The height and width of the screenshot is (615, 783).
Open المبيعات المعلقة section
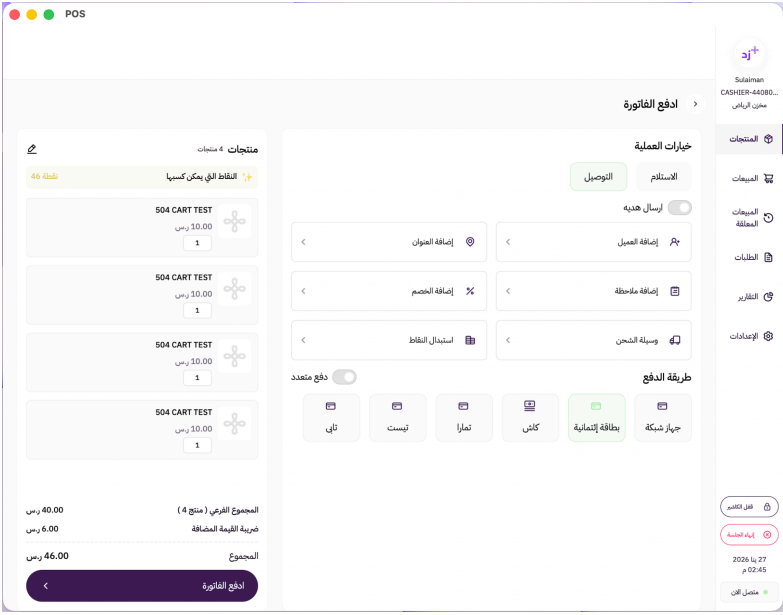pyautogui.click(x=749, y=218)
